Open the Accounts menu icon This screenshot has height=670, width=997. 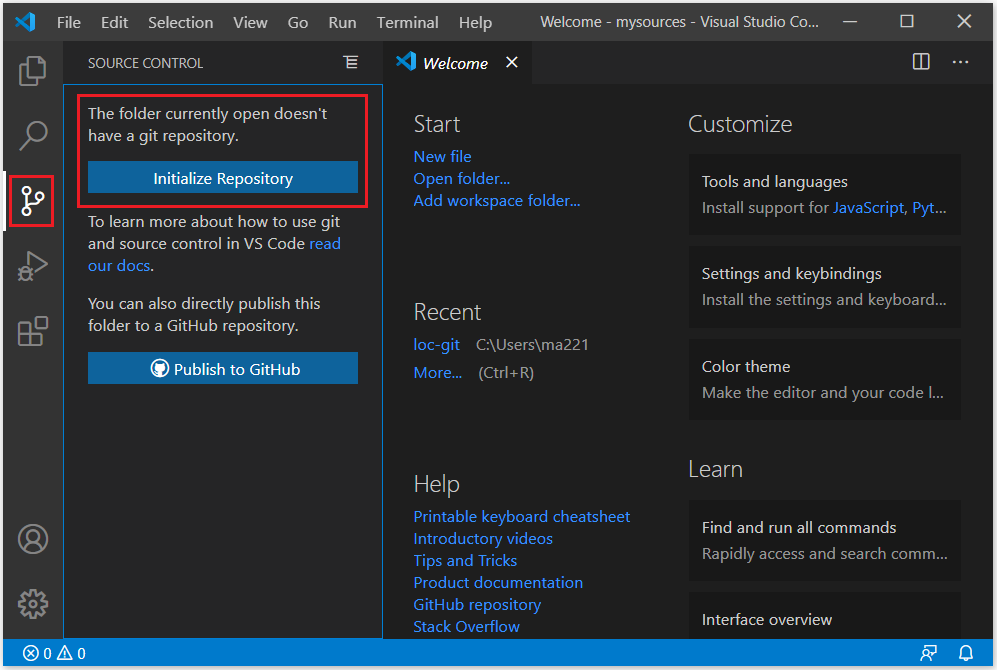point(32,539)
